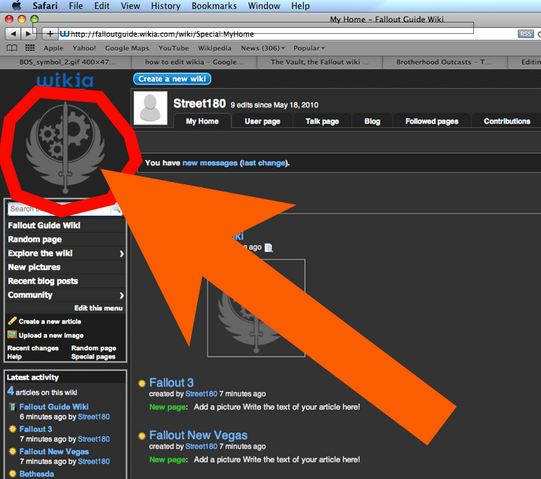Click the browser Forward arrow button

click(28, 34)
